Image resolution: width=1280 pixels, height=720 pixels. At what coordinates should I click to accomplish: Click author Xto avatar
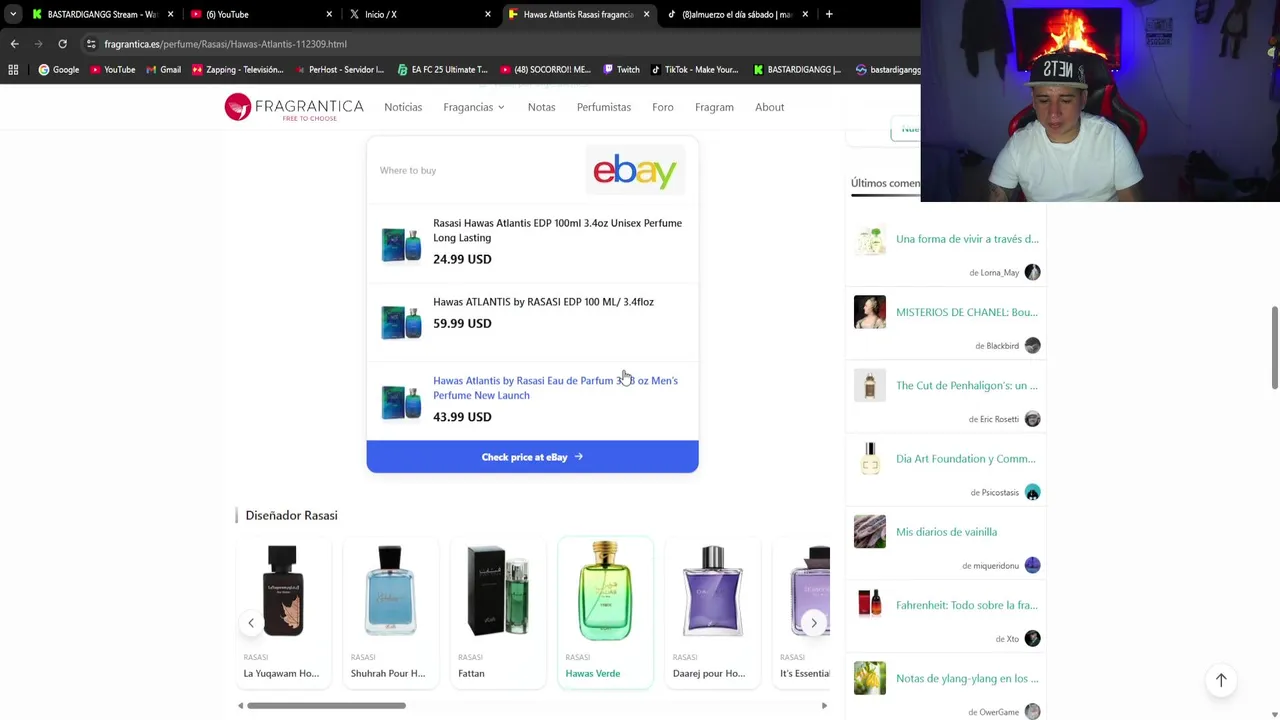click(1032, 638)
